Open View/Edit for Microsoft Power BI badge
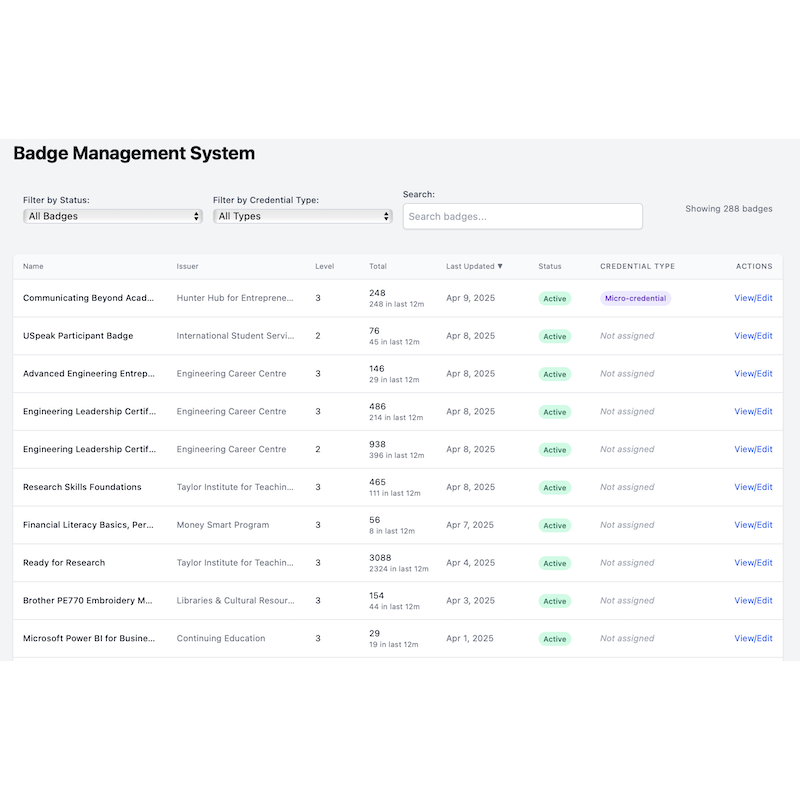800x800 pixels. [x=753, y=638]
